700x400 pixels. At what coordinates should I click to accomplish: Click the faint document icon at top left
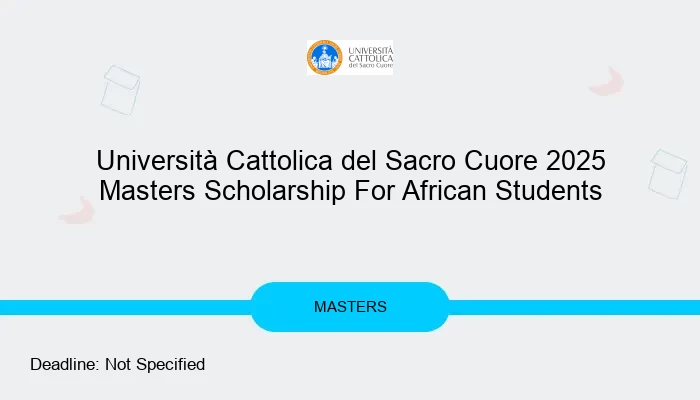tap(120, 89)
